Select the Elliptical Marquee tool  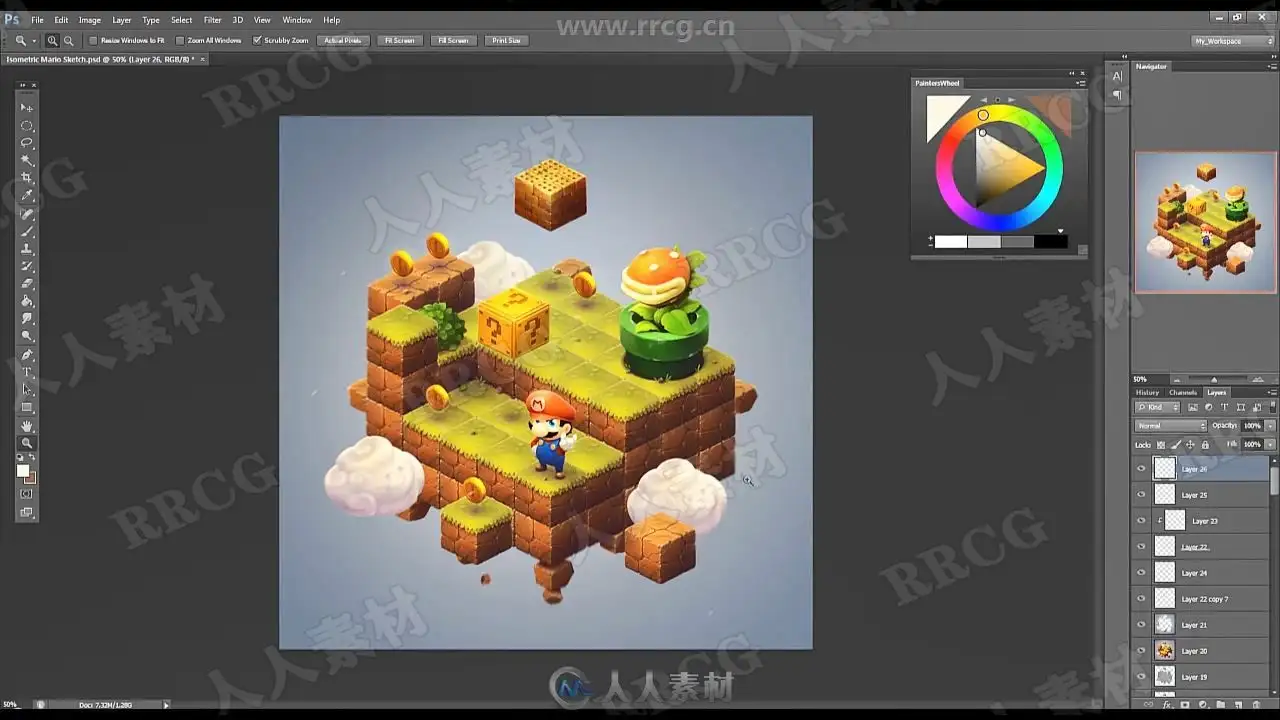coord(27,125)
